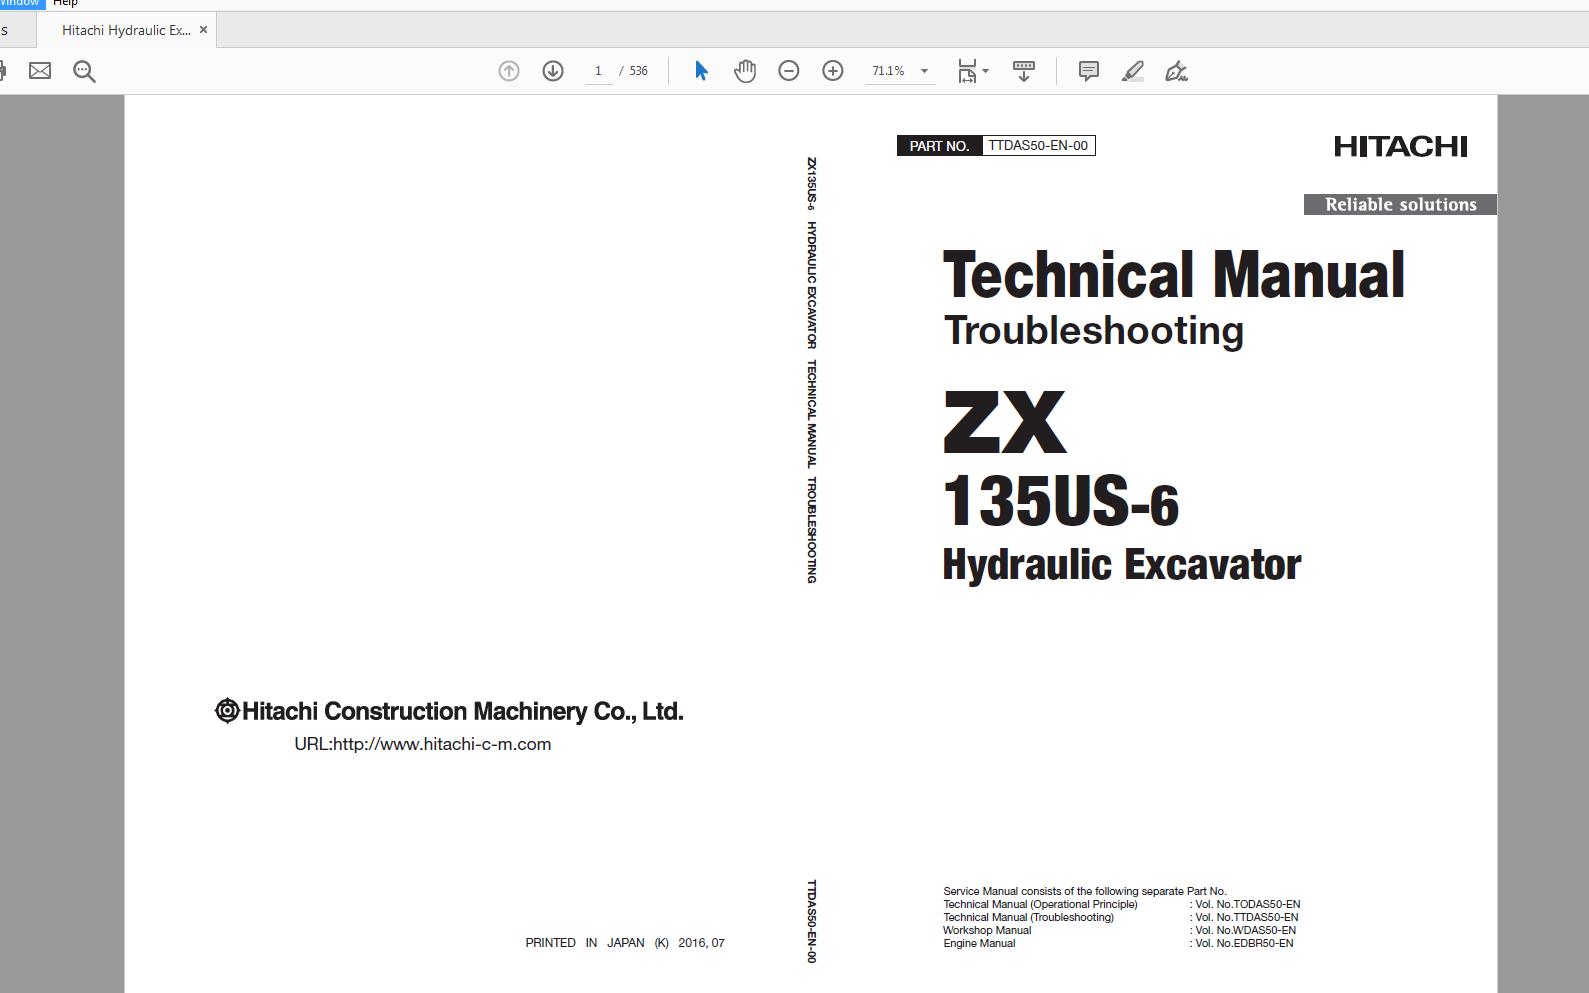This screenshot has height=993, width=1589.
Task: Select the highlight text pen tool
Action: pos(1133,71)
